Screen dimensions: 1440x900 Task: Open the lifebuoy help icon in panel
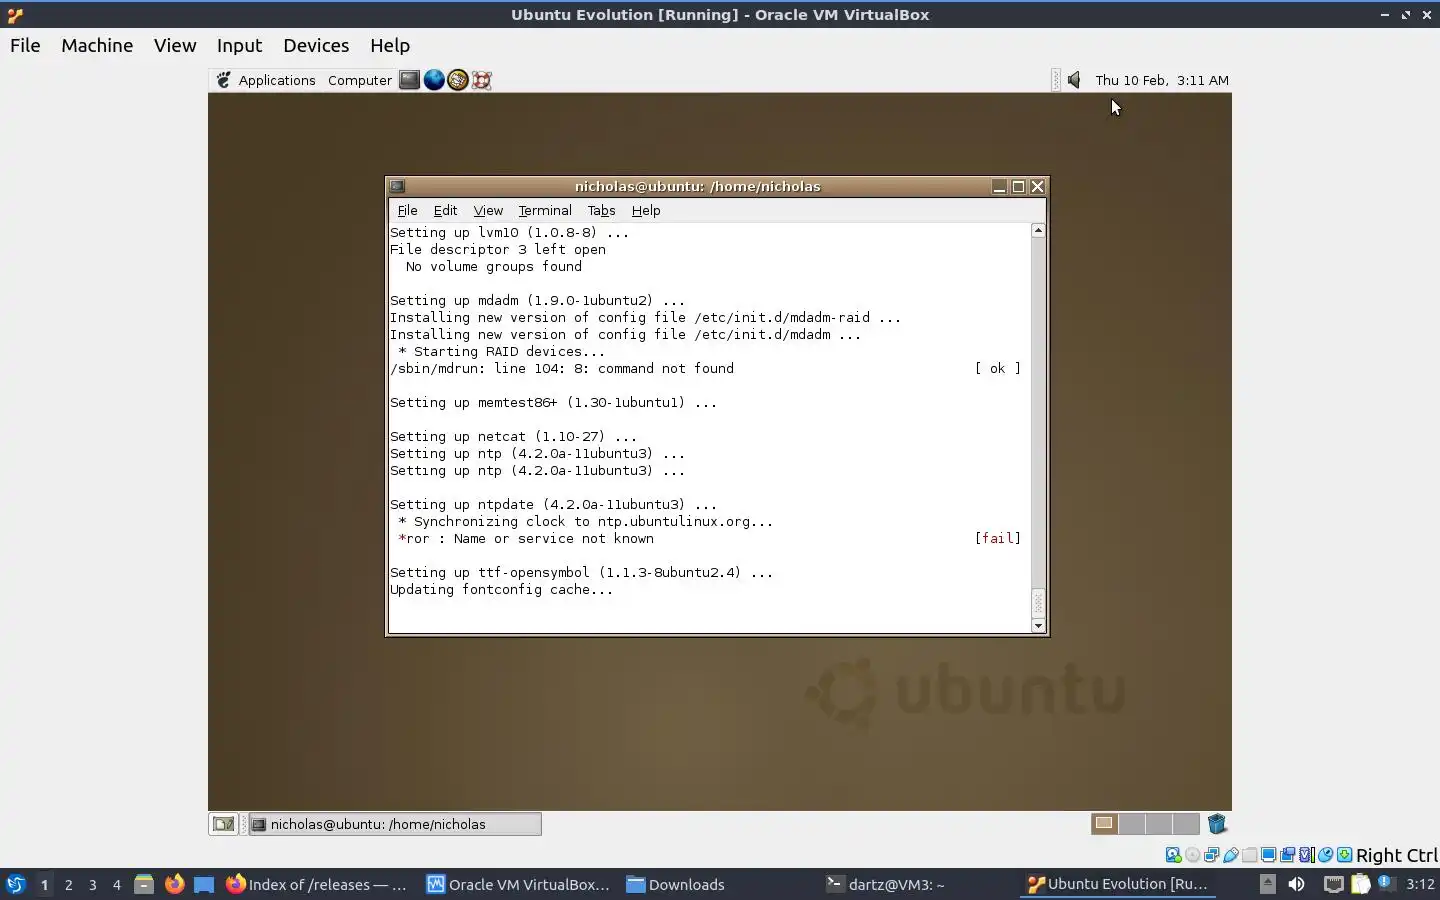pyautogui.click(x=482, y=80)
